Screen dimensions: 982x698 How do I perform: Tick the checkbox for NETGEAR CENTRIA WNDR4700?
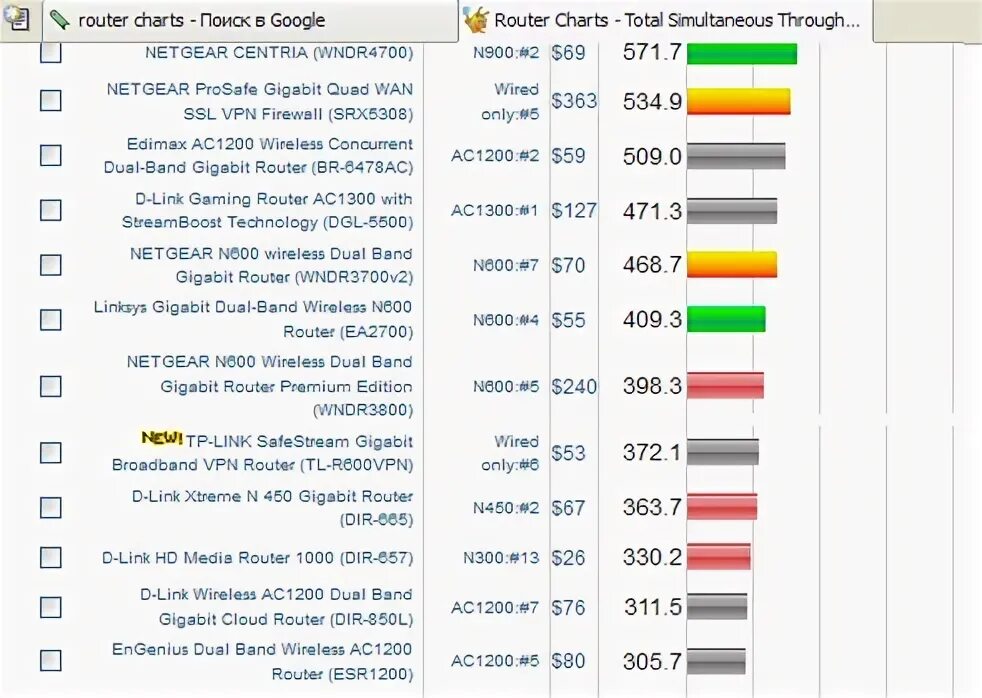click(x=51, y=53)
